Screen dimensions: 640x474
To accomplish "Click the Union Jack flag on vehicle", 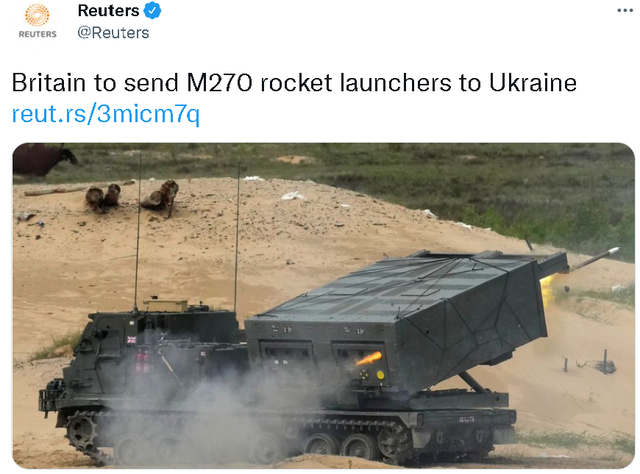I will (x=131, y=339).
